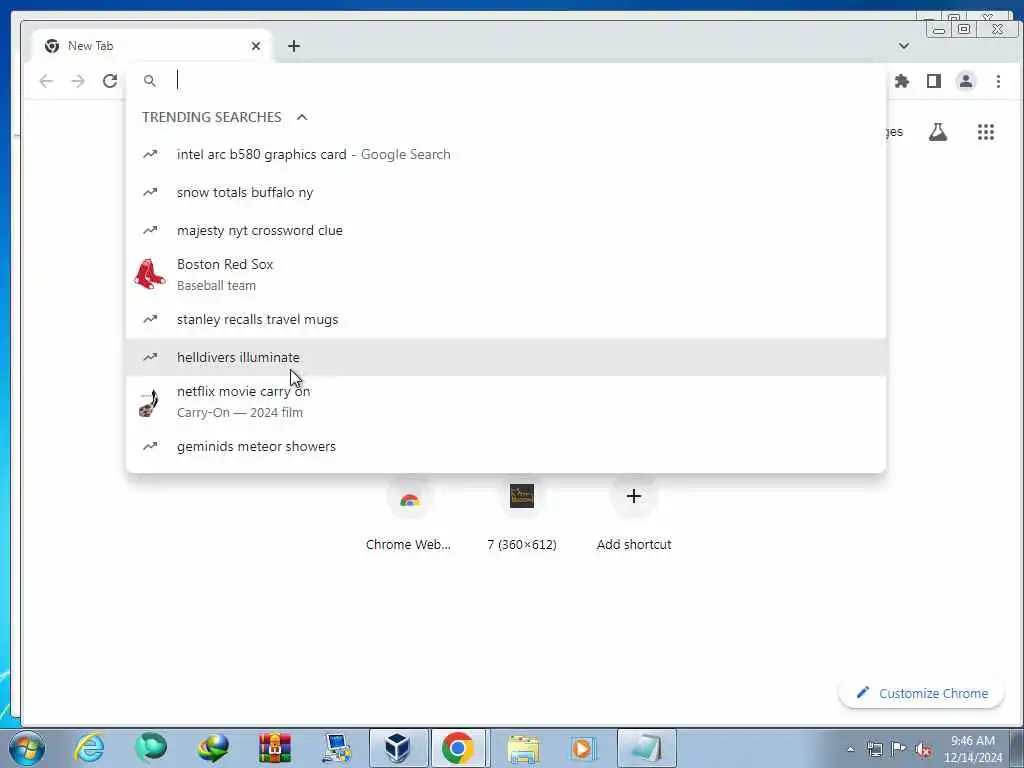The height and width of the screenshot is (768, 1024).
Task: Toggle the side panel icon
Action: pos(934,81)
